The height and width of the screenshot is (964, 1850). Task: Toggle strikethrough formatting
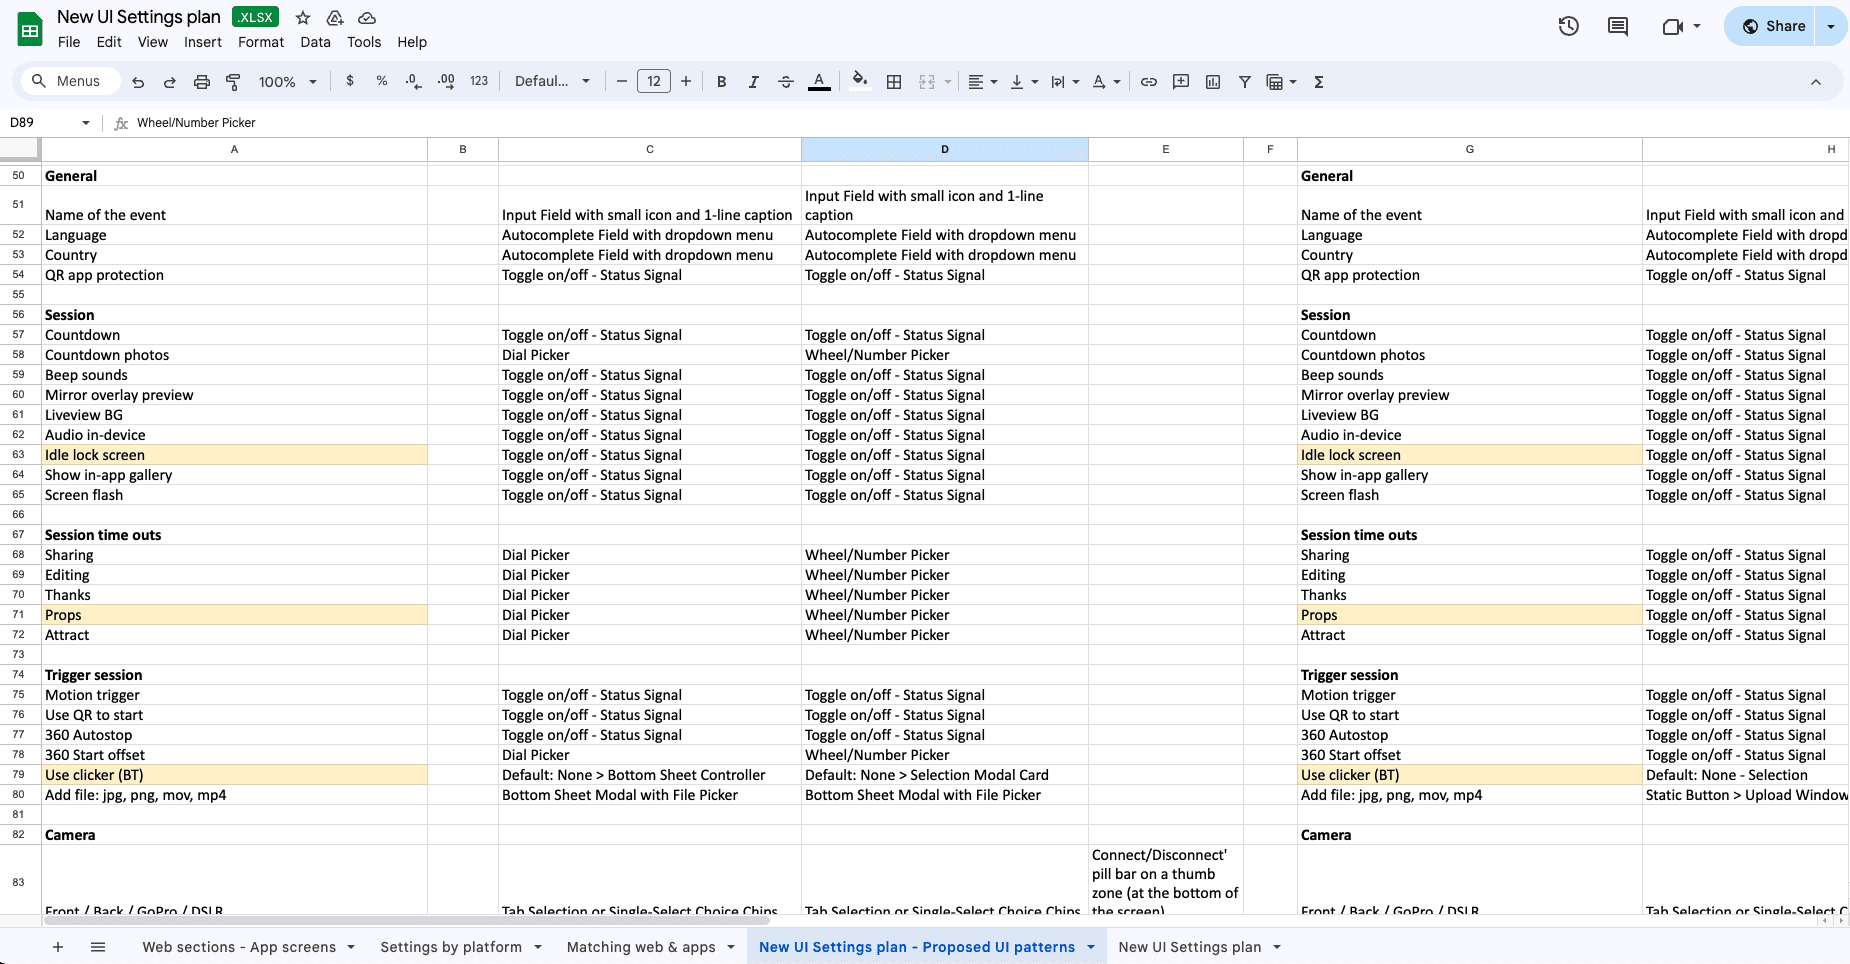pos(786,82)
